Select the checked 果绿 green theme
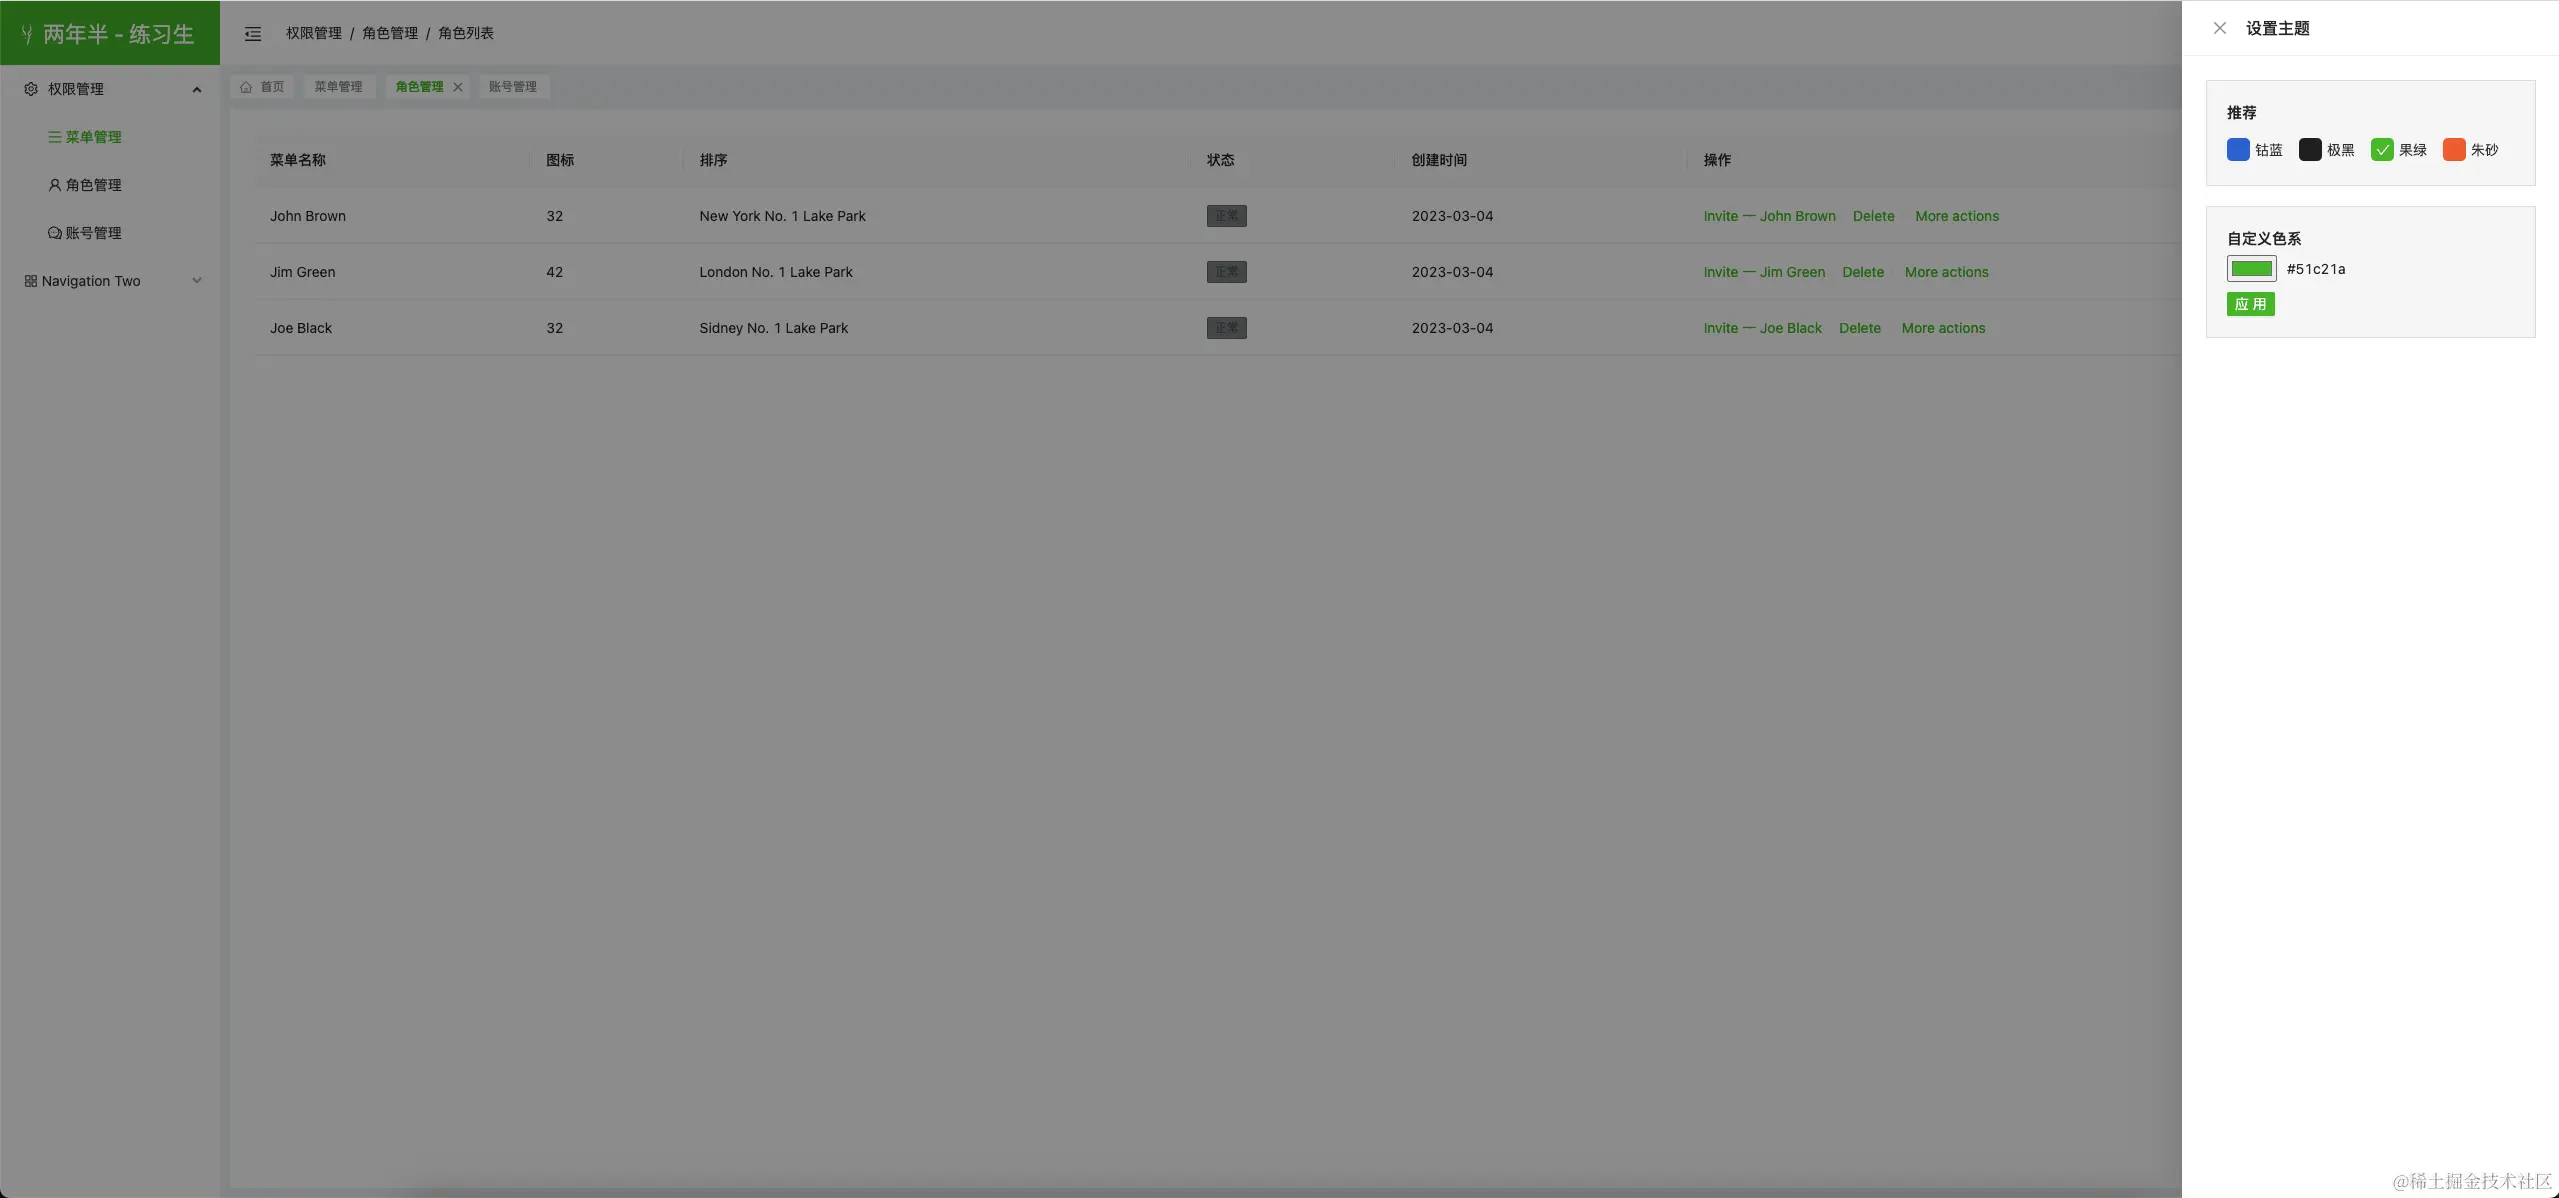2559x1198 pixels. 2382,150
